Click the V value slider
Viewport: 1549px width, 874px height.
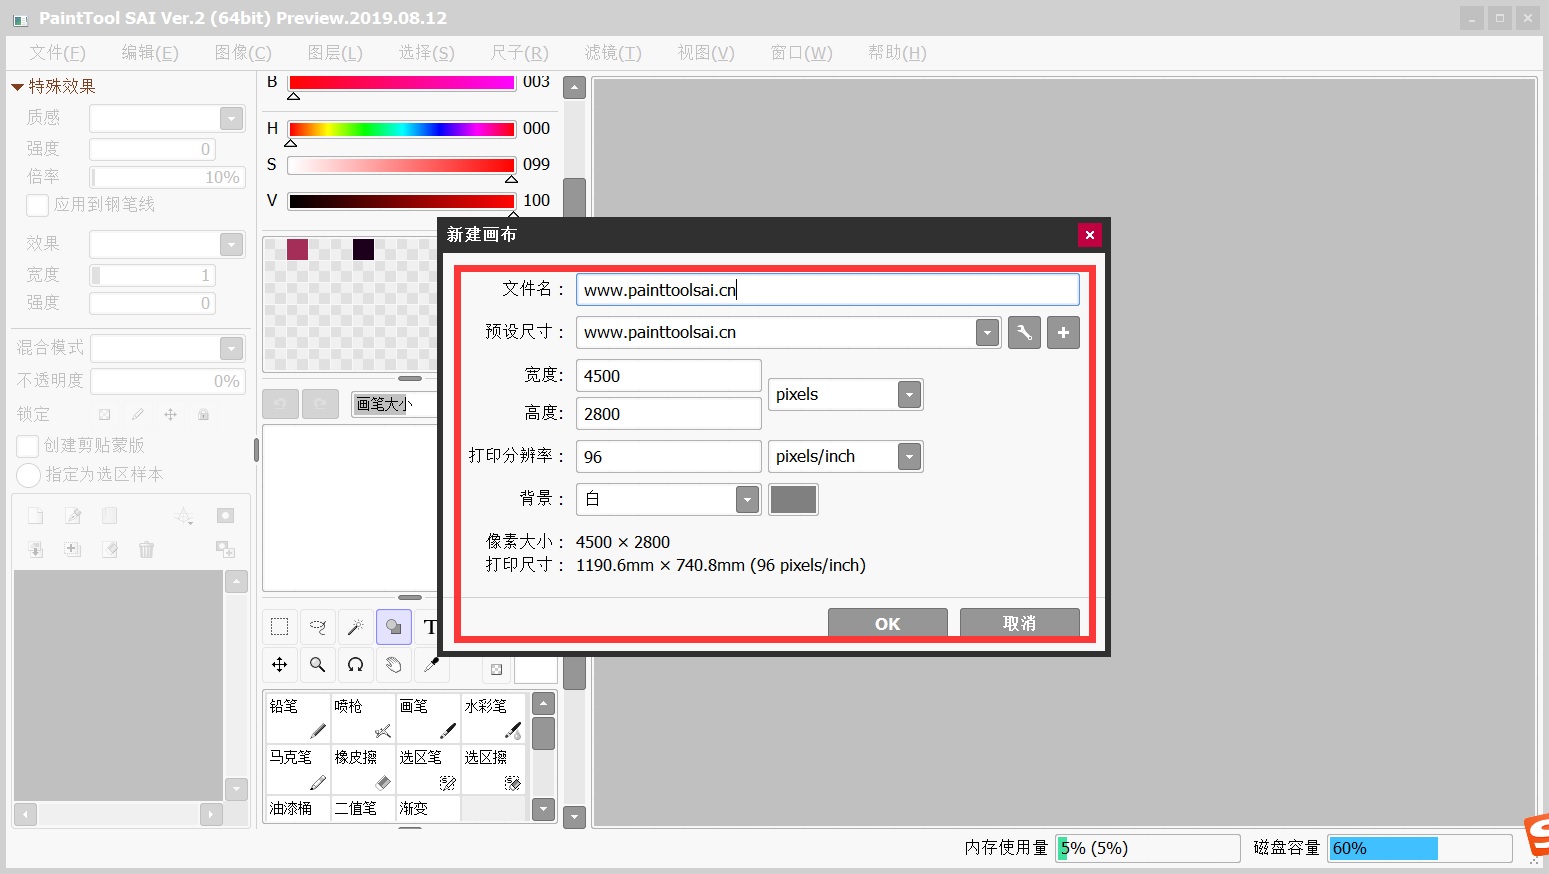point(401,201)
